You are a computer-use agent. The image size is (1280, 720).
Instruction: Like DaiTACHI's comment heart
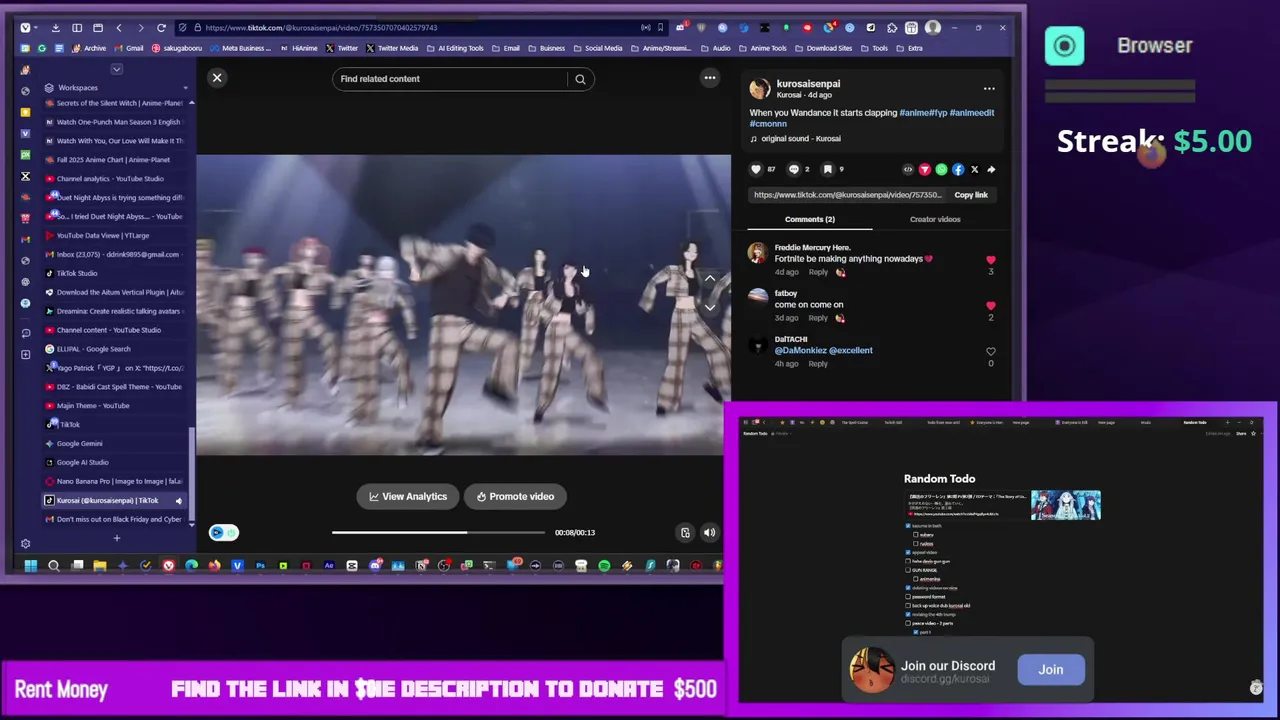pyautogui.click(x=991, y=352)
